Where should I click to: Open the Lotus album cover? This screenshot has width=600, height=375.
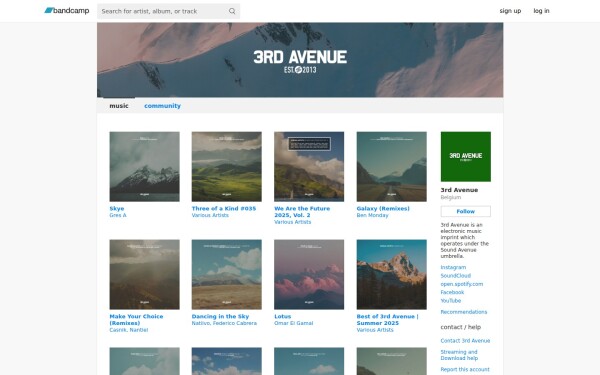pyautogui.click(x=309, y=274)
